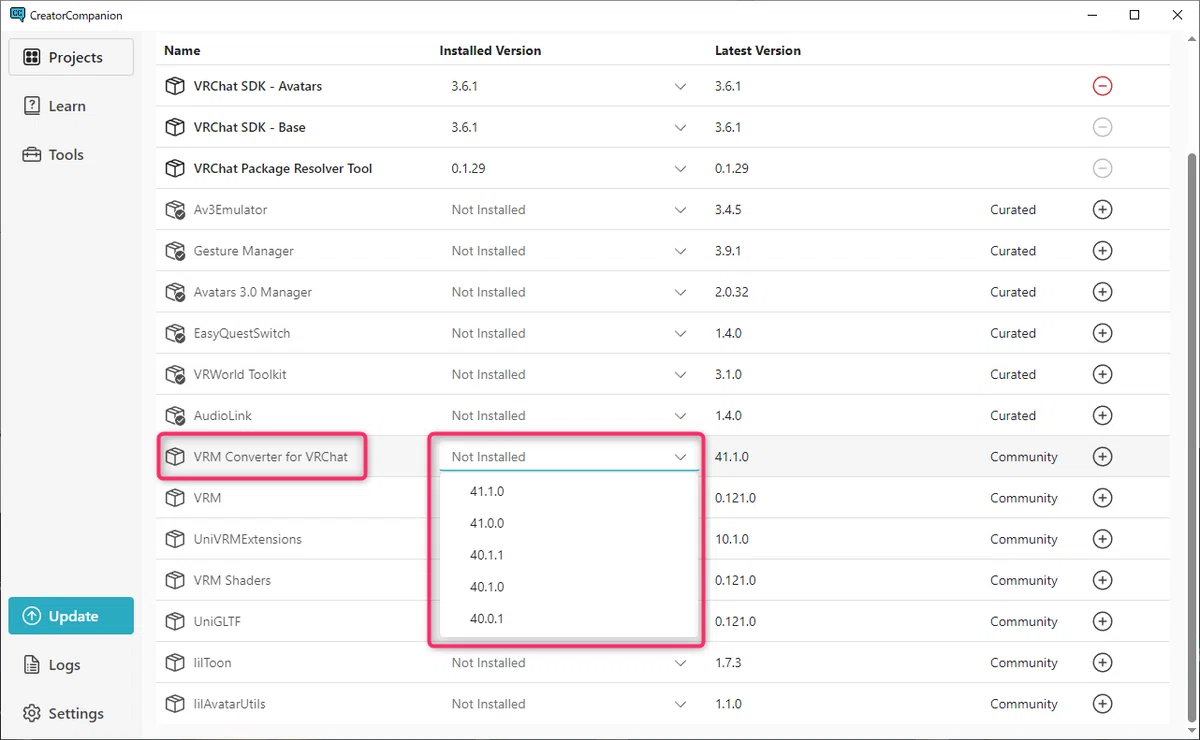1200x740 pixels.
Task: Open Settings from the sidebar
Action: [71, 714]
